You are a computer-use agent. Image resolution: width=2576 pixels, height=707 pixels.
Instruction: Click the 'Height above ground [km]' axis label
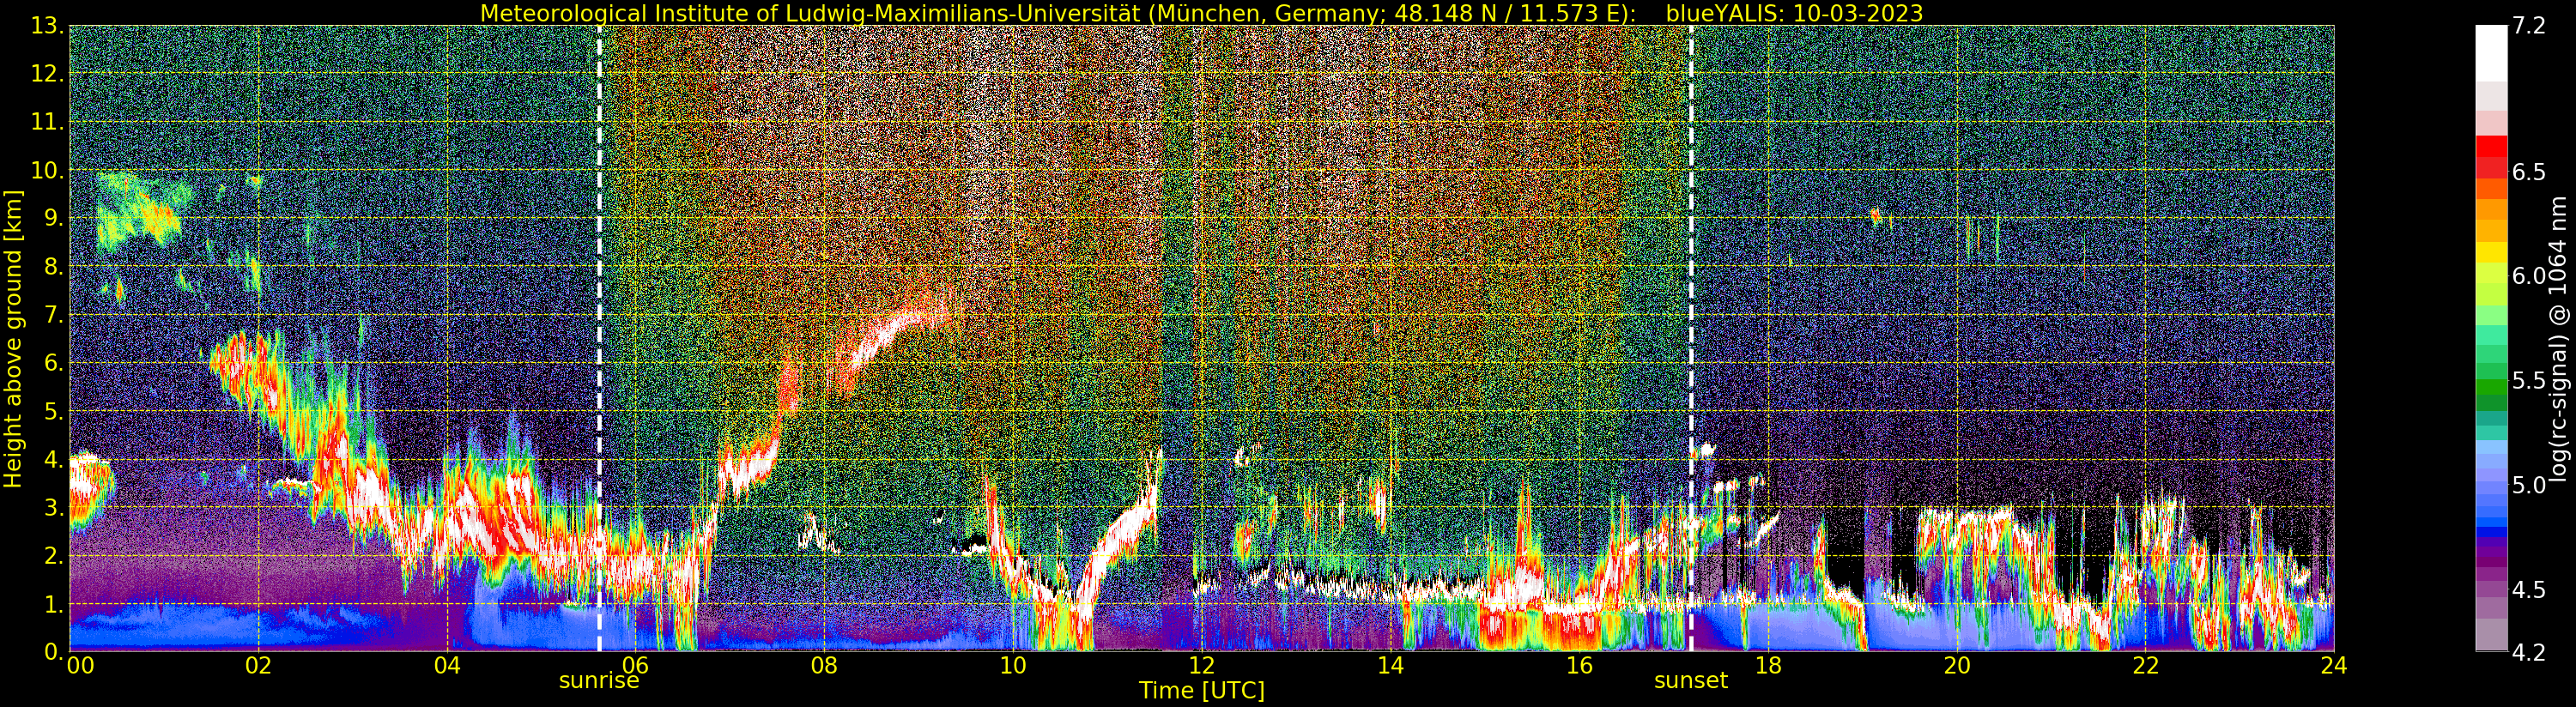tap(13, 338)
